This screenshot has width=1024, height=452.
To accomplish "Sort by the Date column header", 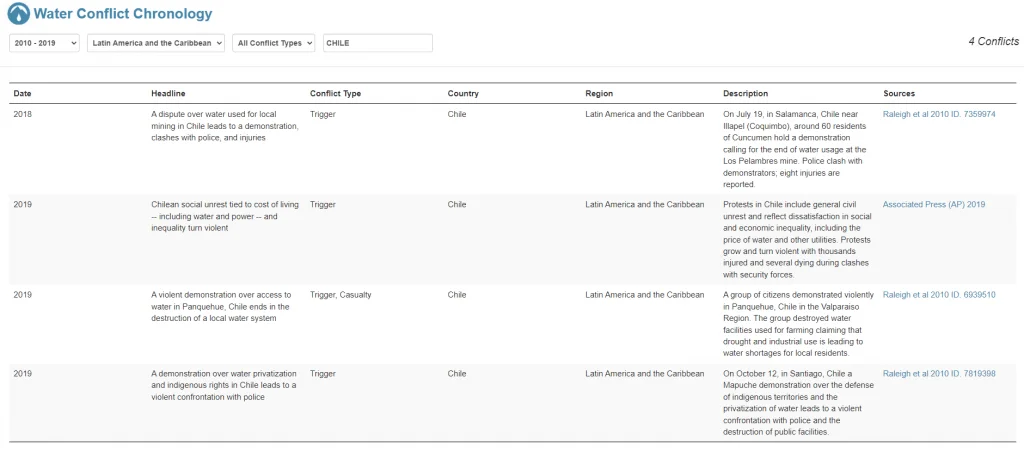I will pyautogui.click(x=22, y=93).
